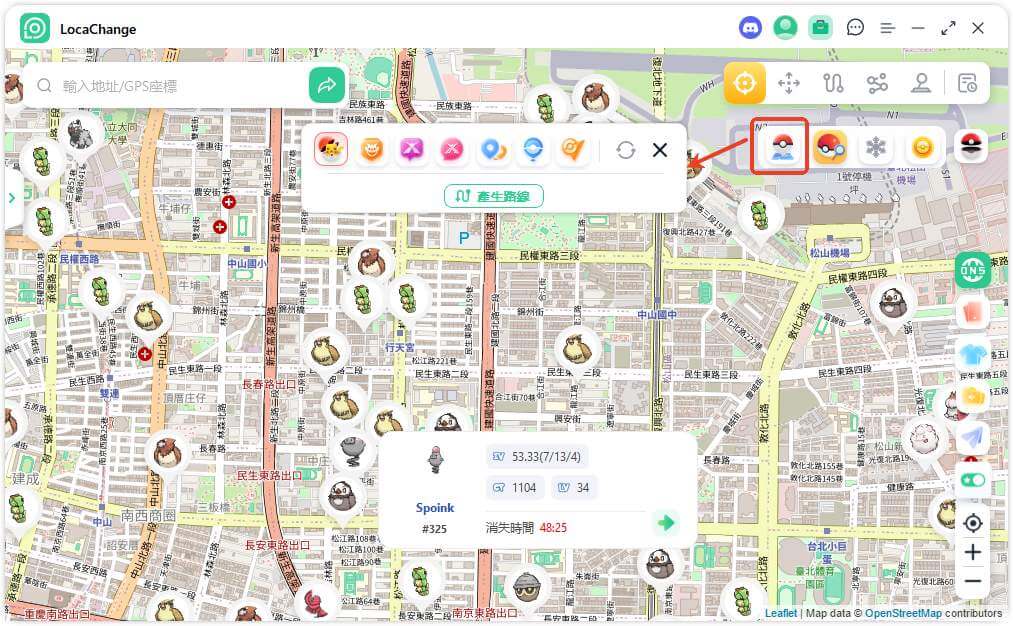This screenshot has height=626, width=1013.
Task: Expand the left sidebar chevron
Action: (x=12, y=198)
